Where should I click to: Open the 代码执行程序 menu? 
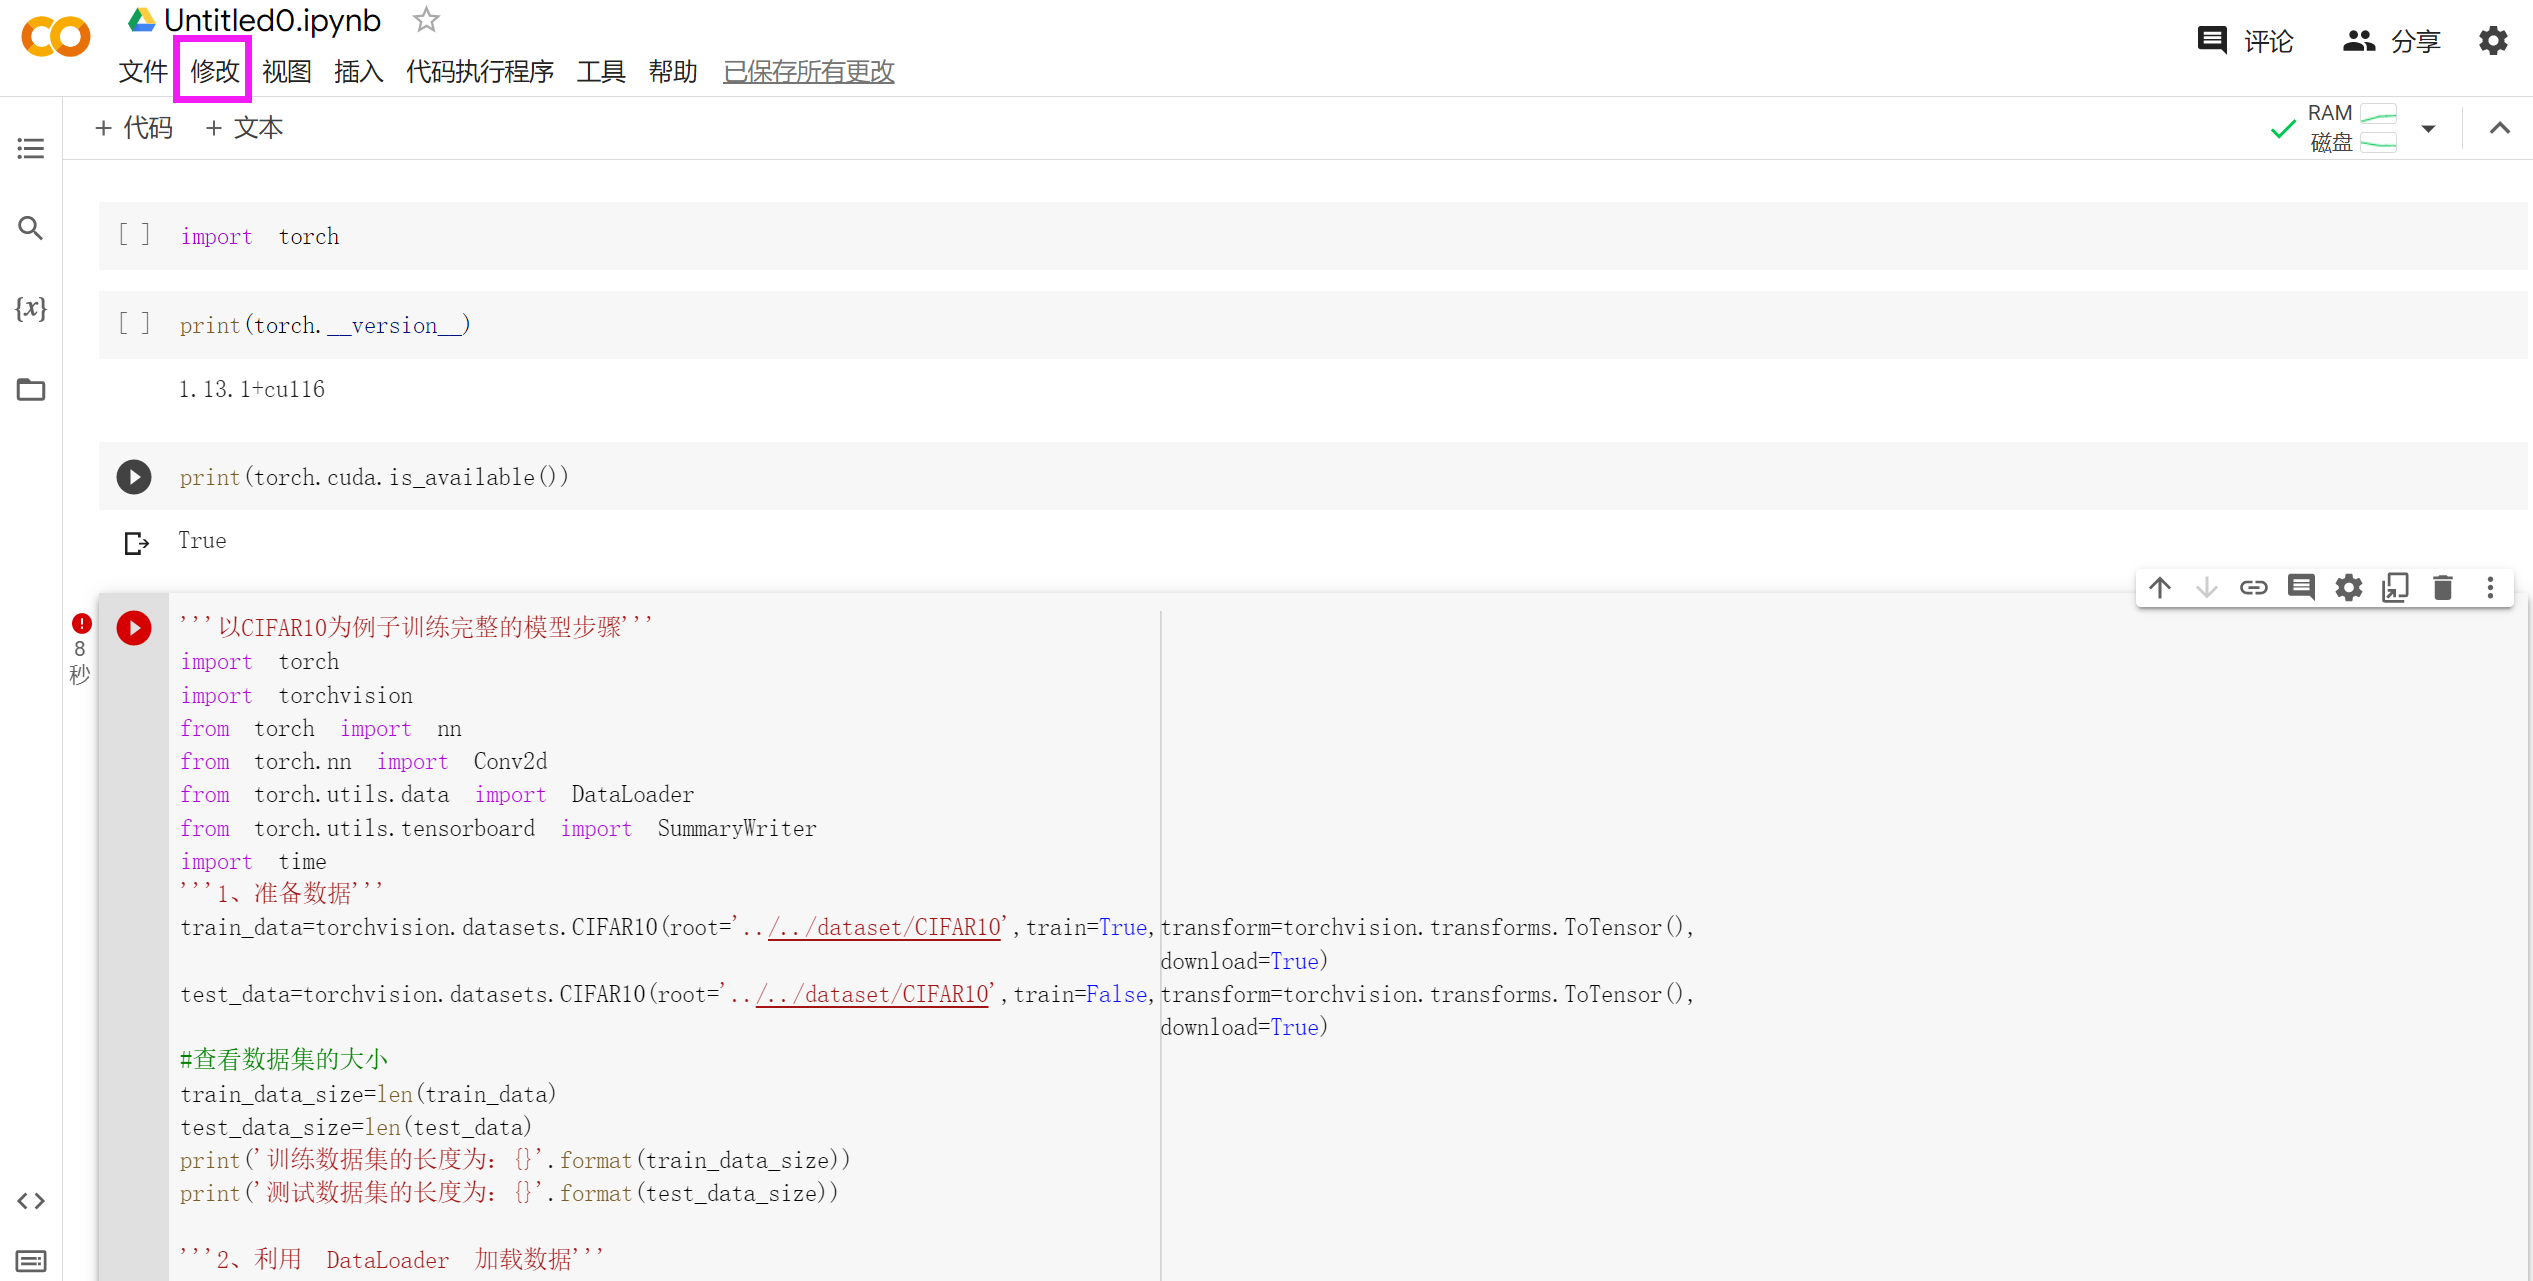pos(479,71)
